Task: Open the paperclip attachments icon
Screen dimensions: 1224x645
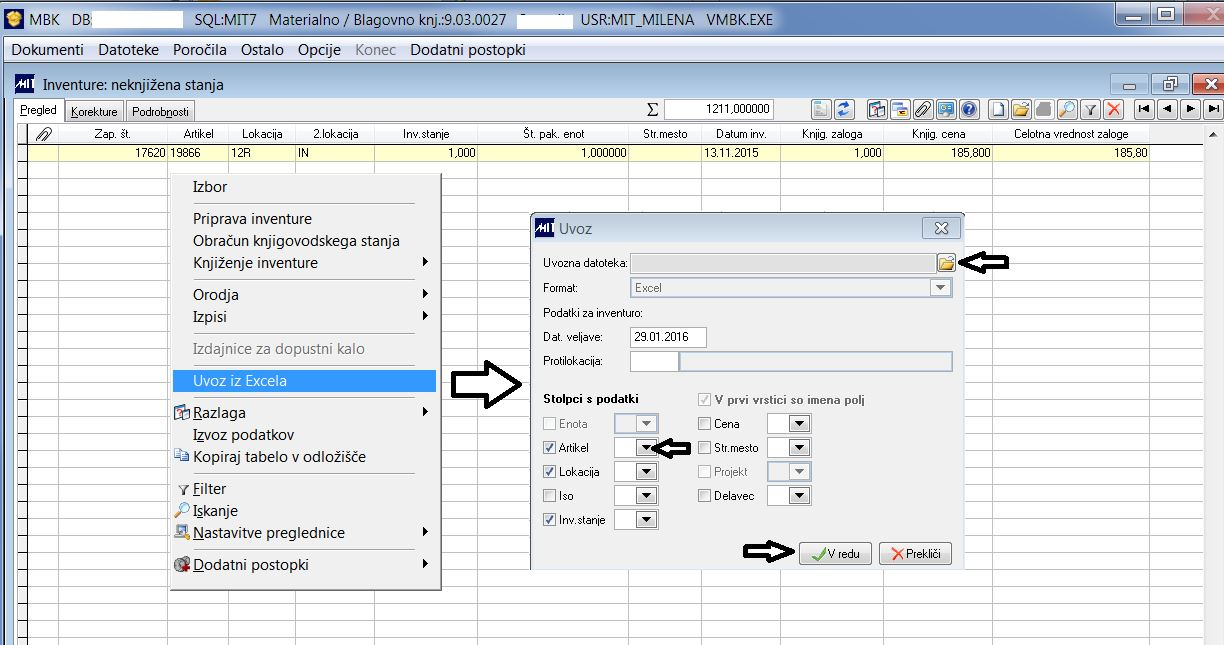Action: pos(923,108)
